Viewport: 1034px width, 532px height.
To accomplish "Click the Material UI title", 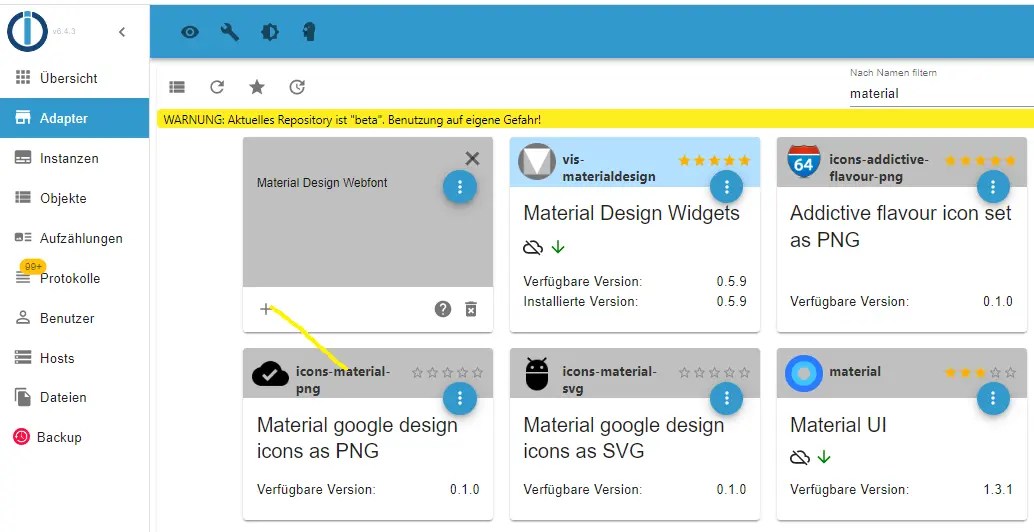I will [x=838, y=425].
